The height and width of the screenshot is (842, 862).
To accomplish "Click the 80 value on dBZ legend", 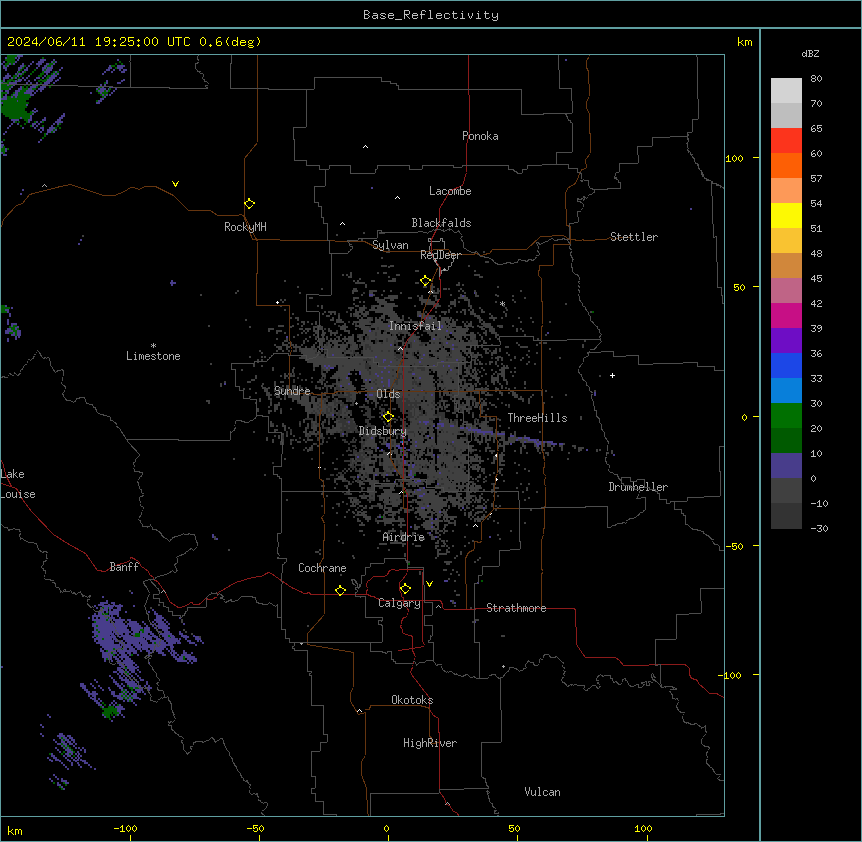I will pyautogui.click(x=816, y=79).
